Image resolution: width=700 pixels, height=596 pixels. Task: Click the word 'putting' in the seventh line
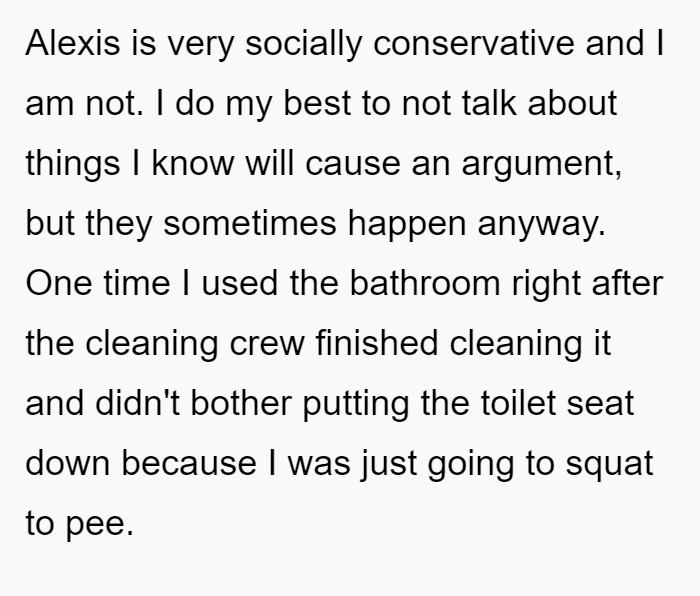point(356,404)
